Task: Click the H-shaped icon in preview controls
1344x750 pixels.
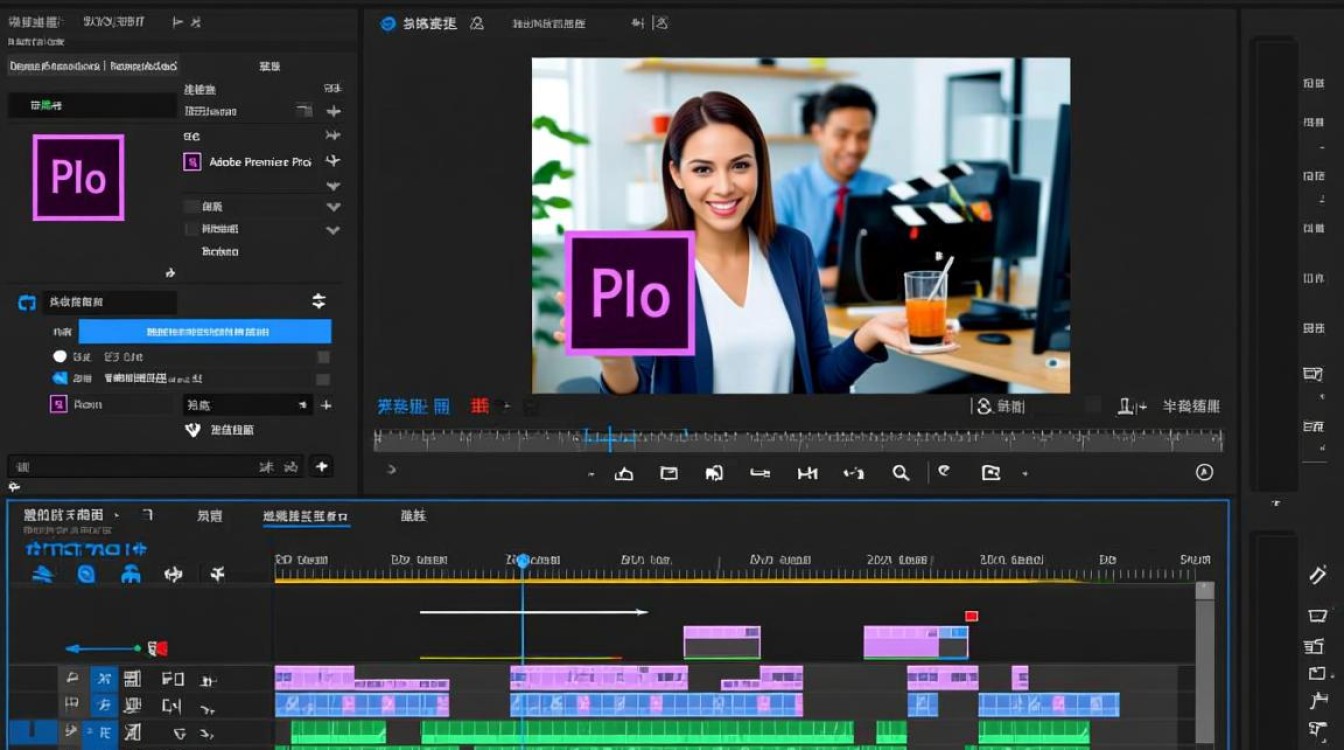Action: (x=807, y=473)
